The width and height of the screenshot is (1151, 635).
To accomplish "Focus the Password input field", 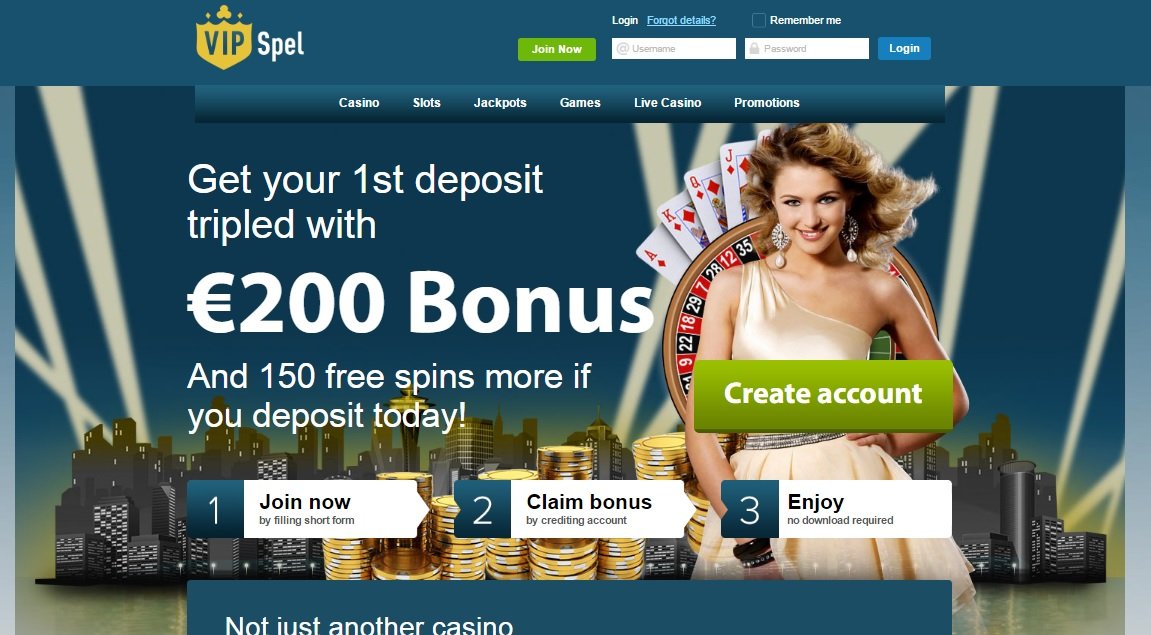I will pyautogui.click(x=807, y=48).
